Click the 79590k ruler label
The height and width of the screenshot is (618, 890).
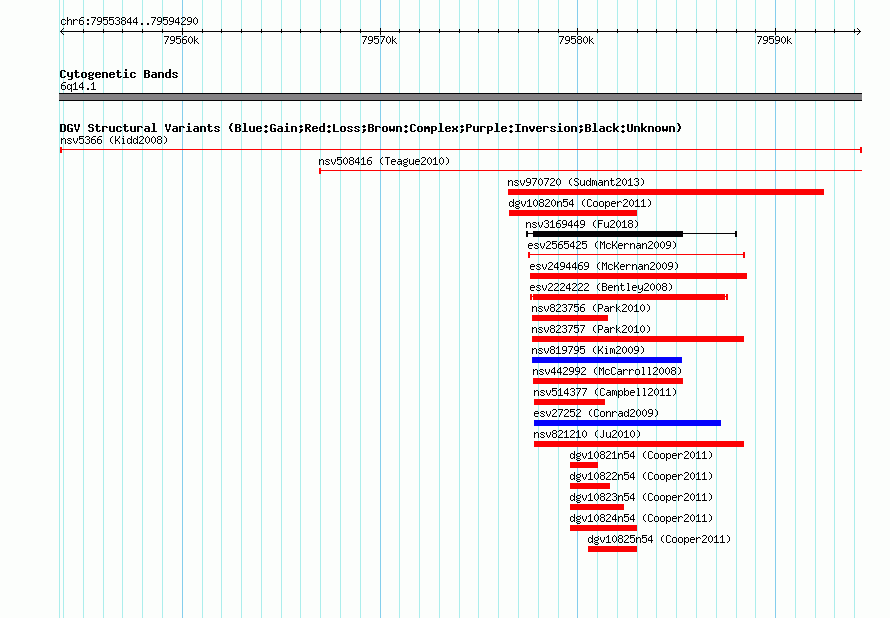pyautogui.click(x=774, y=40)
